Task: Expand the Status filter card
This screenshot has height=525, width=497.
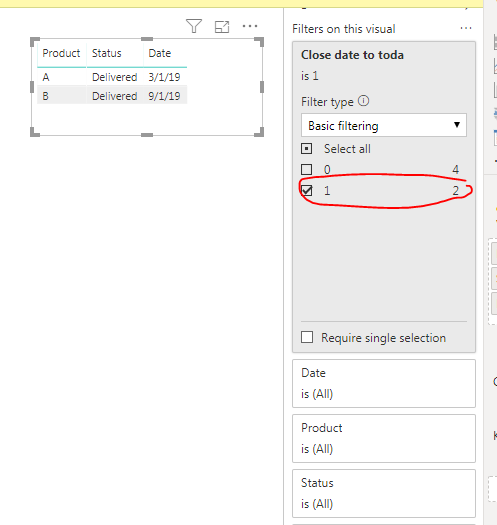Action: tap(384, 494)
